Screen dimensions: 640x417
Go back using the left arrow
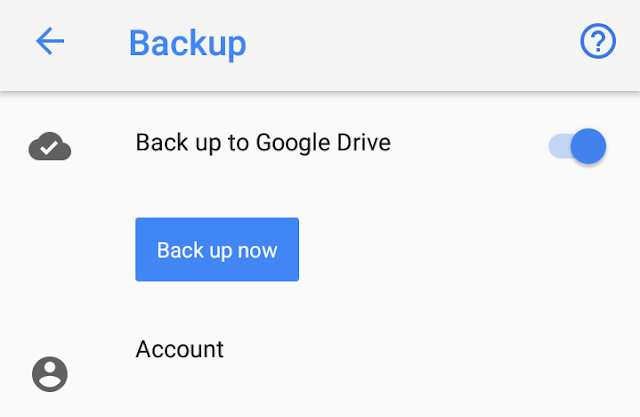50,41
